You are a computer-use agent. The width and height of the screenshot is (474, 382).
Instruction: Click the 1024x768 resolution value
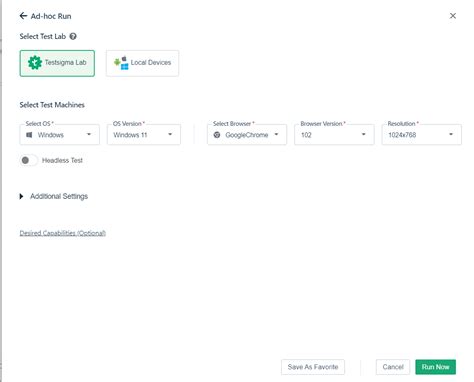pyautogui.click(x=402, y=135)
